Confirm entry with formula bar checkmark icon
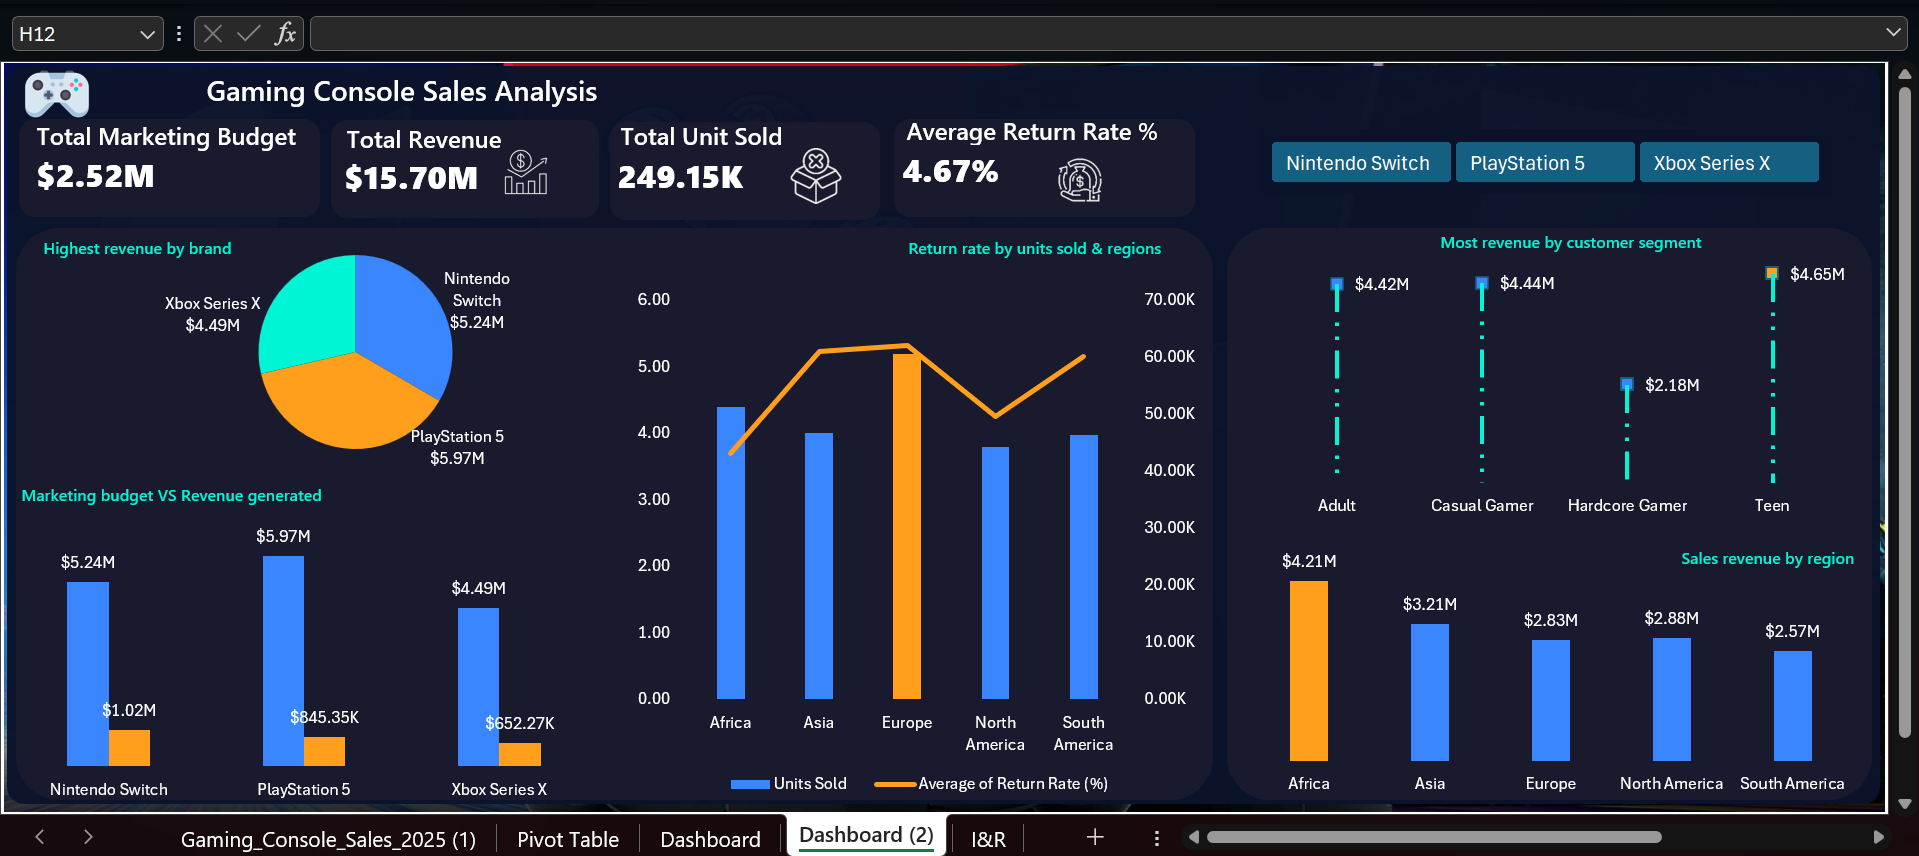Screen dimensions: 1919x856 point(248,34)
